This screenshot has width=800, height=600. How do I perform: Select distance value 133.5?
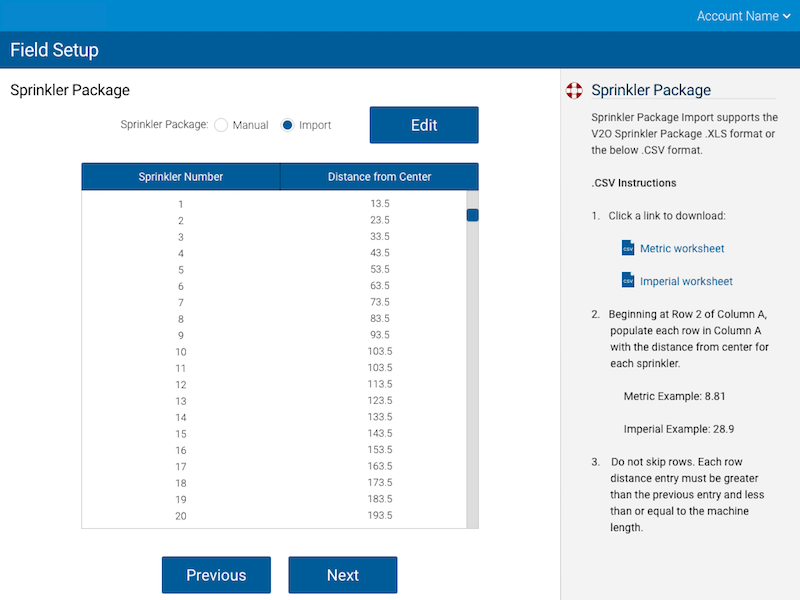380,417
